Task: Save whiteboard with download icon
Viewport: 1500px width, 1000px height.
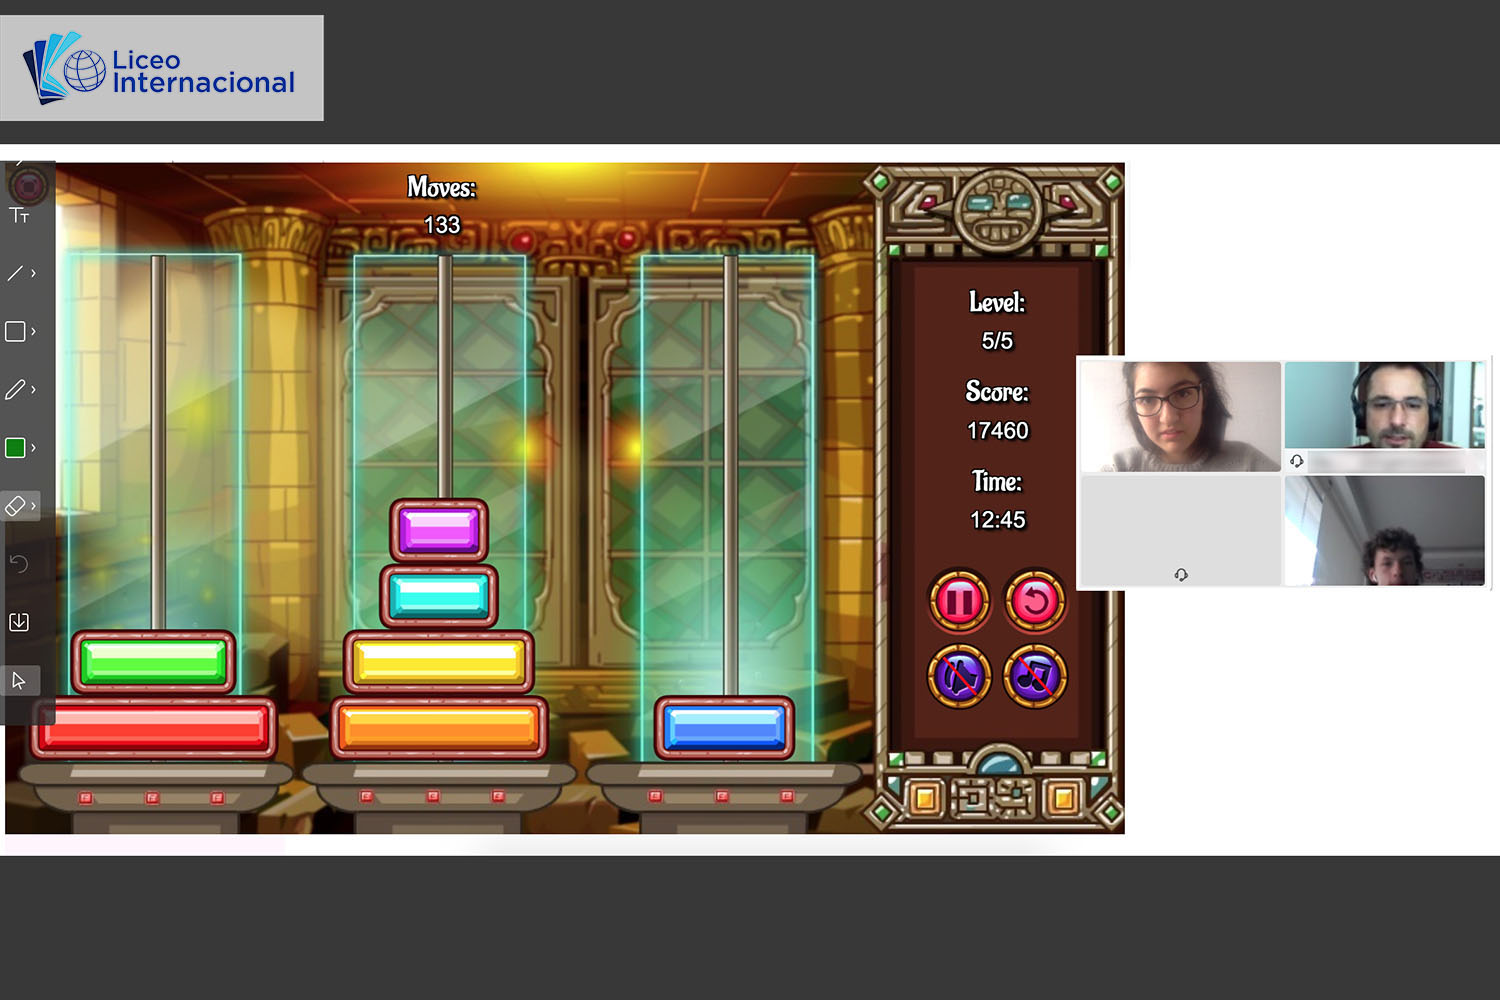Action: (18, 622)
